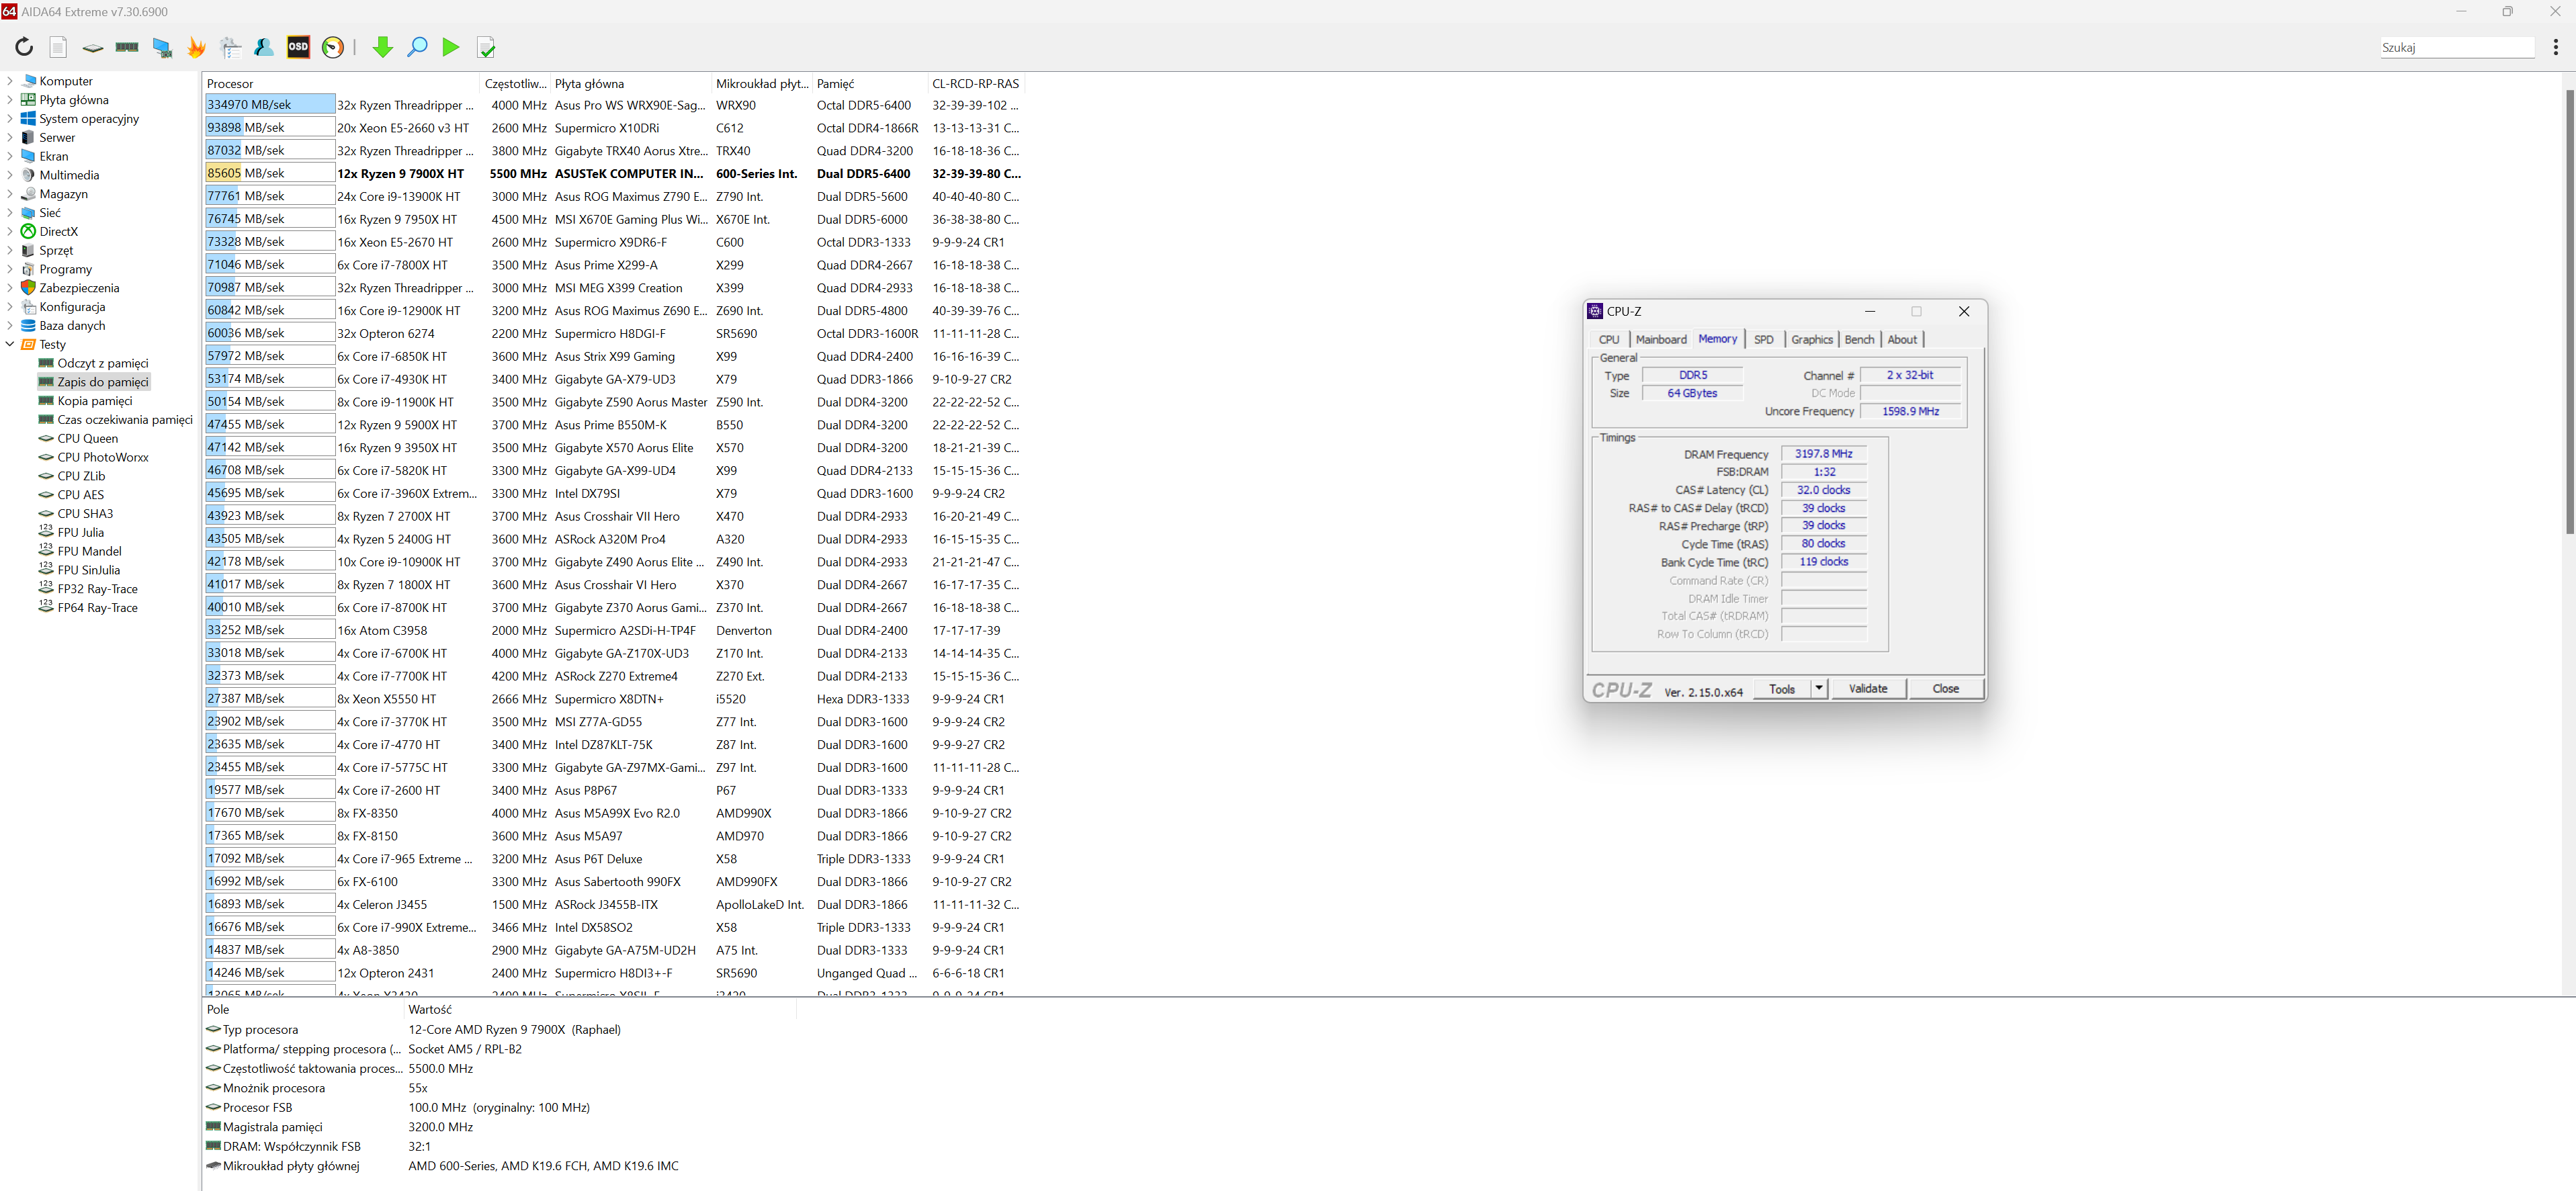Image resolution: width=2576 pixels, height=1191 pixels.
Task: Open the Report page icon
Action: click(x=58, y=47)
